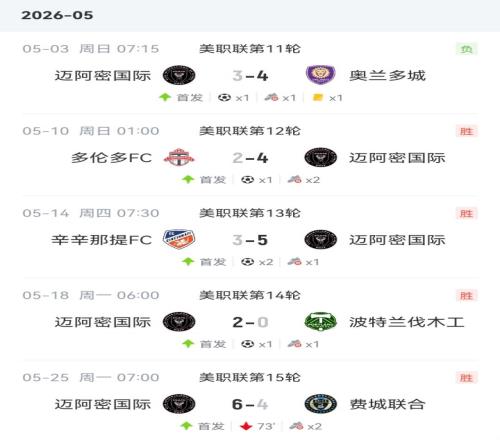Viewport: 500px width, 440px height.
Task: Click the red substitution arrow at 73'
Action: coord(246,426)
